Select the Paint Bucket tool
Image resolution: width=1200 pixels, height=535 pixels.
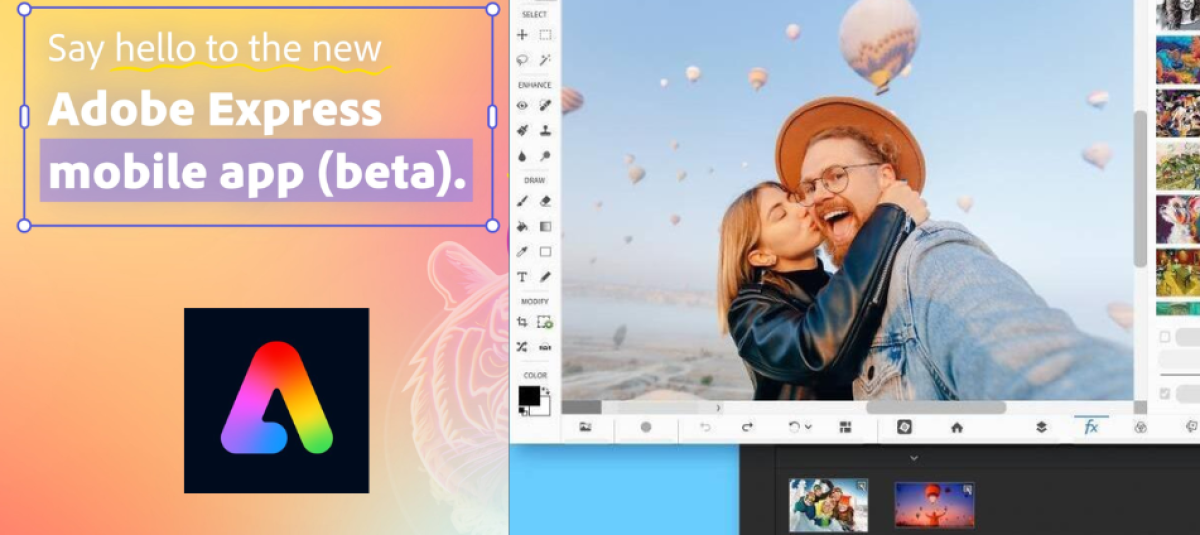click(x=522, y=227)
